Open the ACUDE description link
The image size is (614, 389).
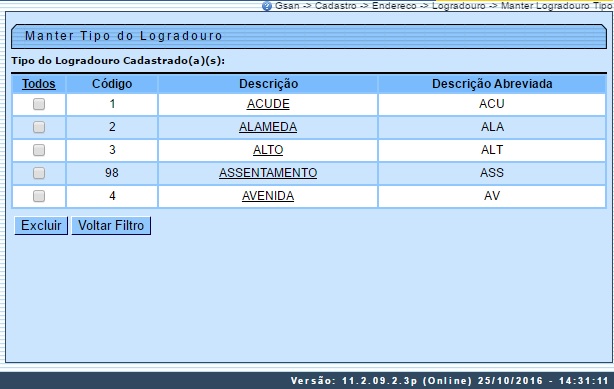coord(268,104)
